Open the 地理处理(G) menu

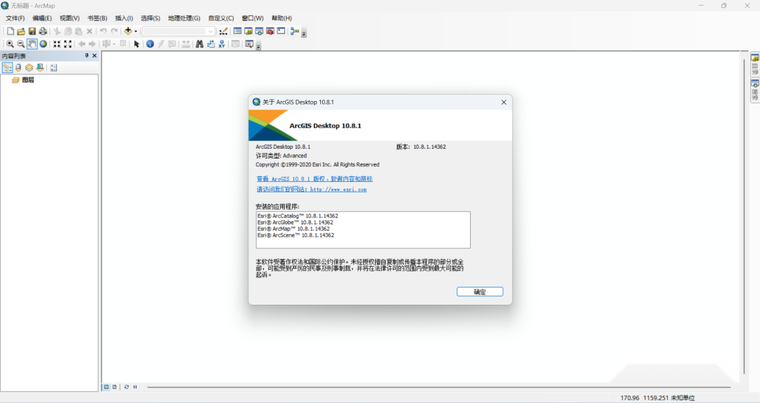184,18
